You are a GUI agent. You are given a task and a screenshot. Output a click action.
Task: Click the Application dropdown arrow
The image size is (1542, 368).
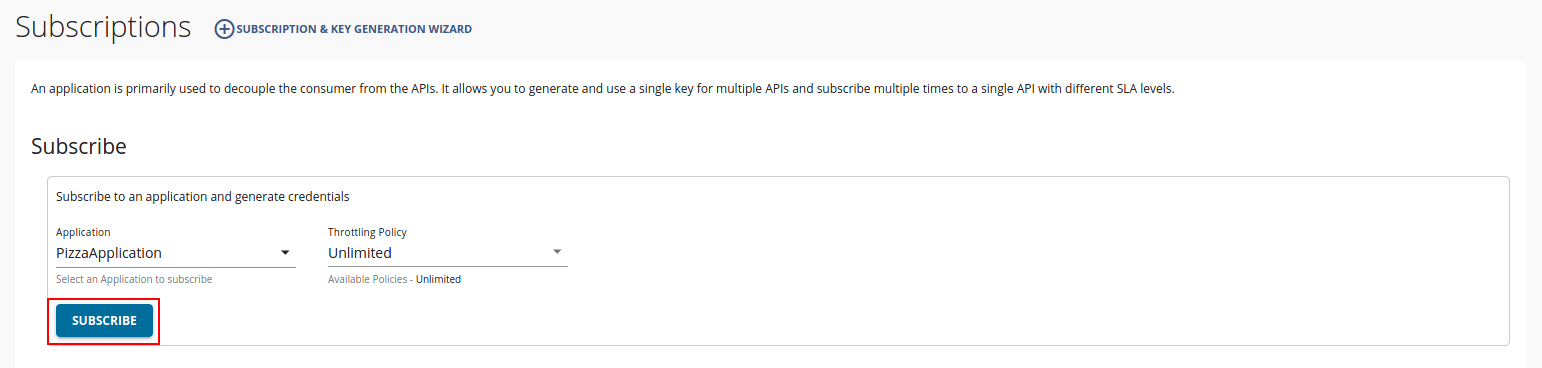285,253
